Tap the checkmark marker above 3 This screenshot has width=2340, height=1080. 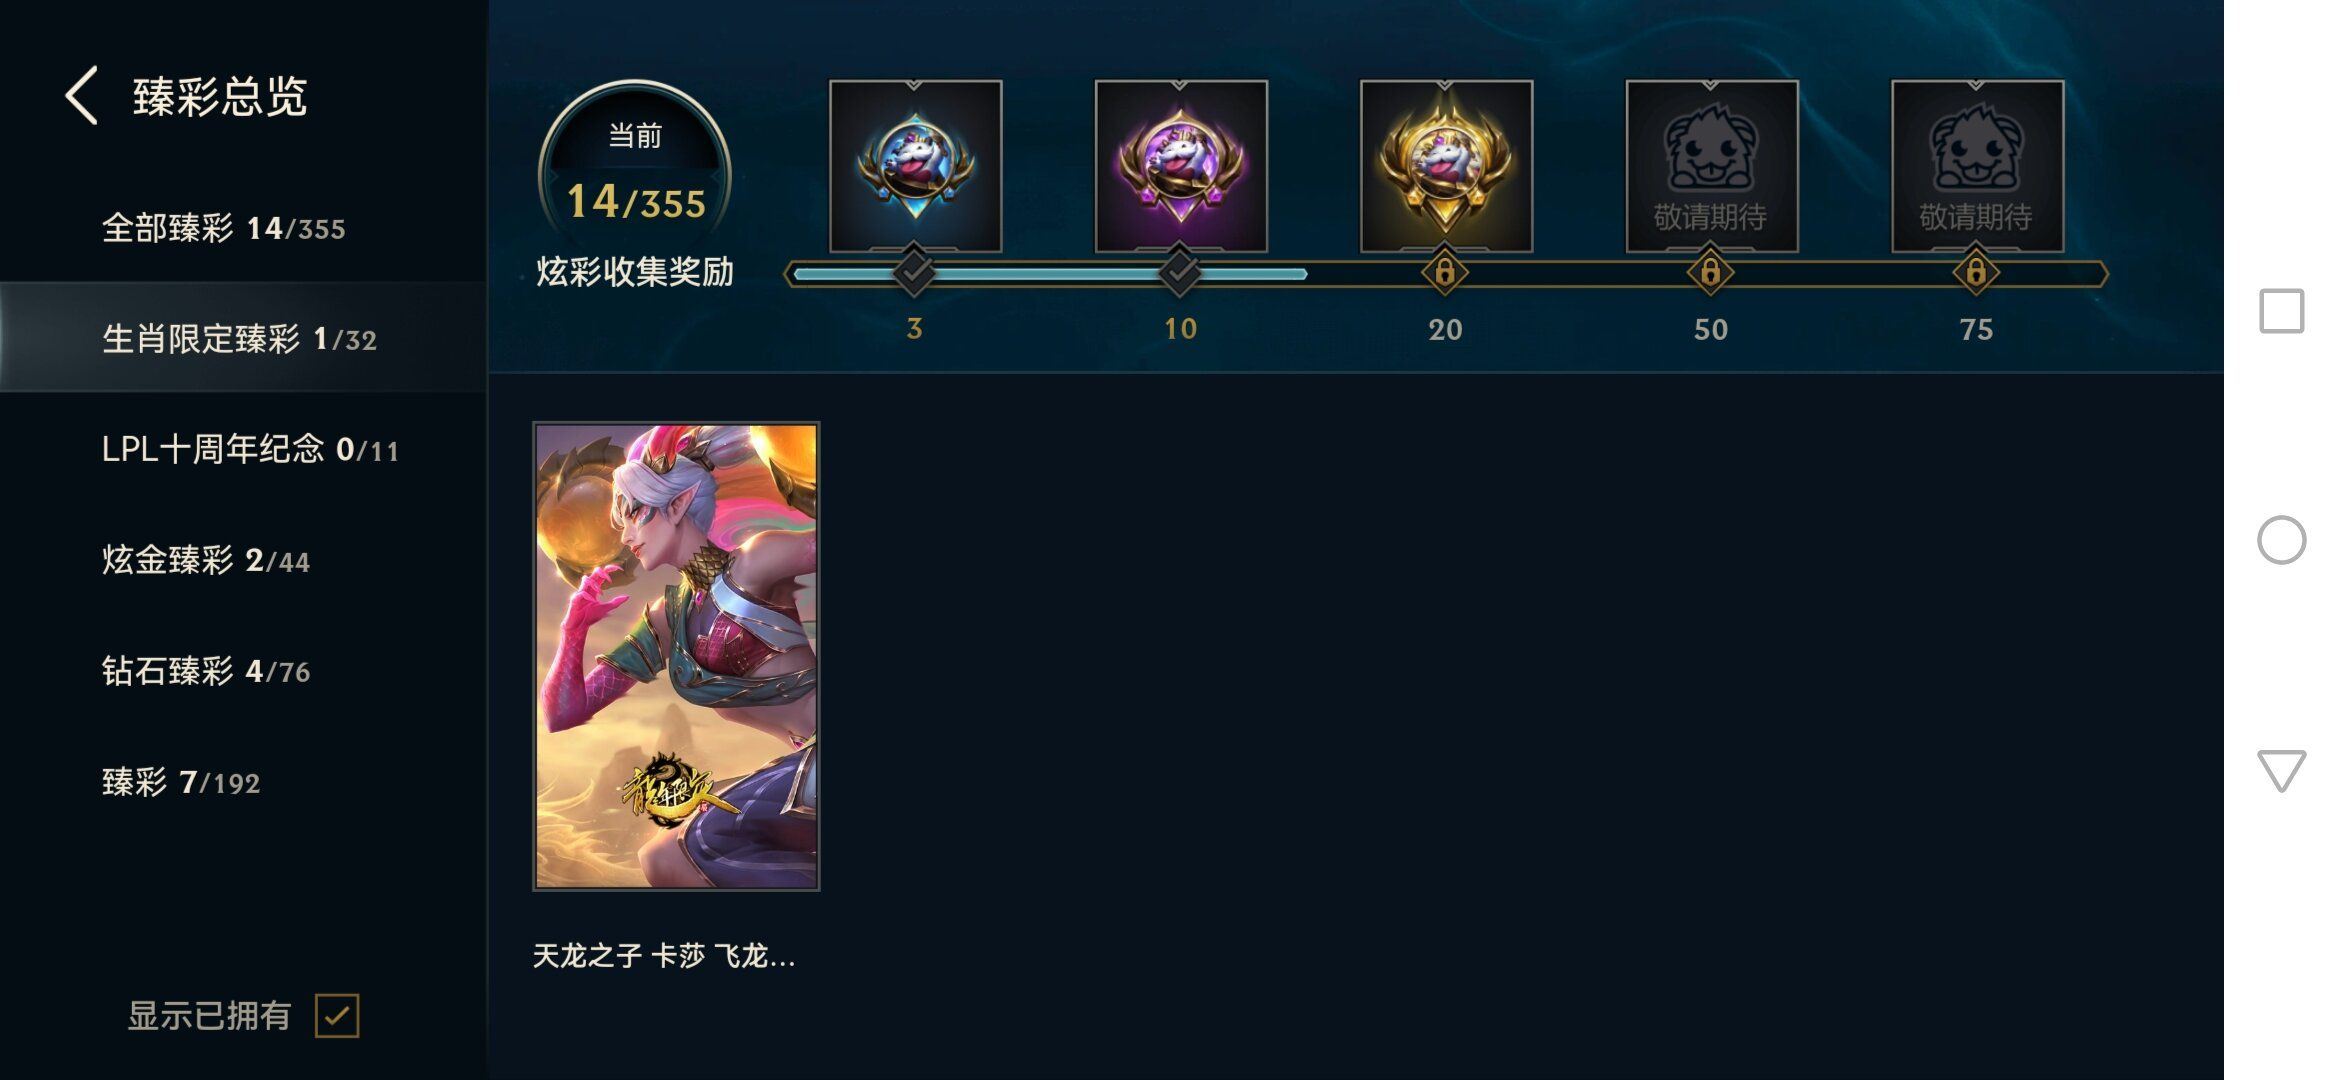914,271
